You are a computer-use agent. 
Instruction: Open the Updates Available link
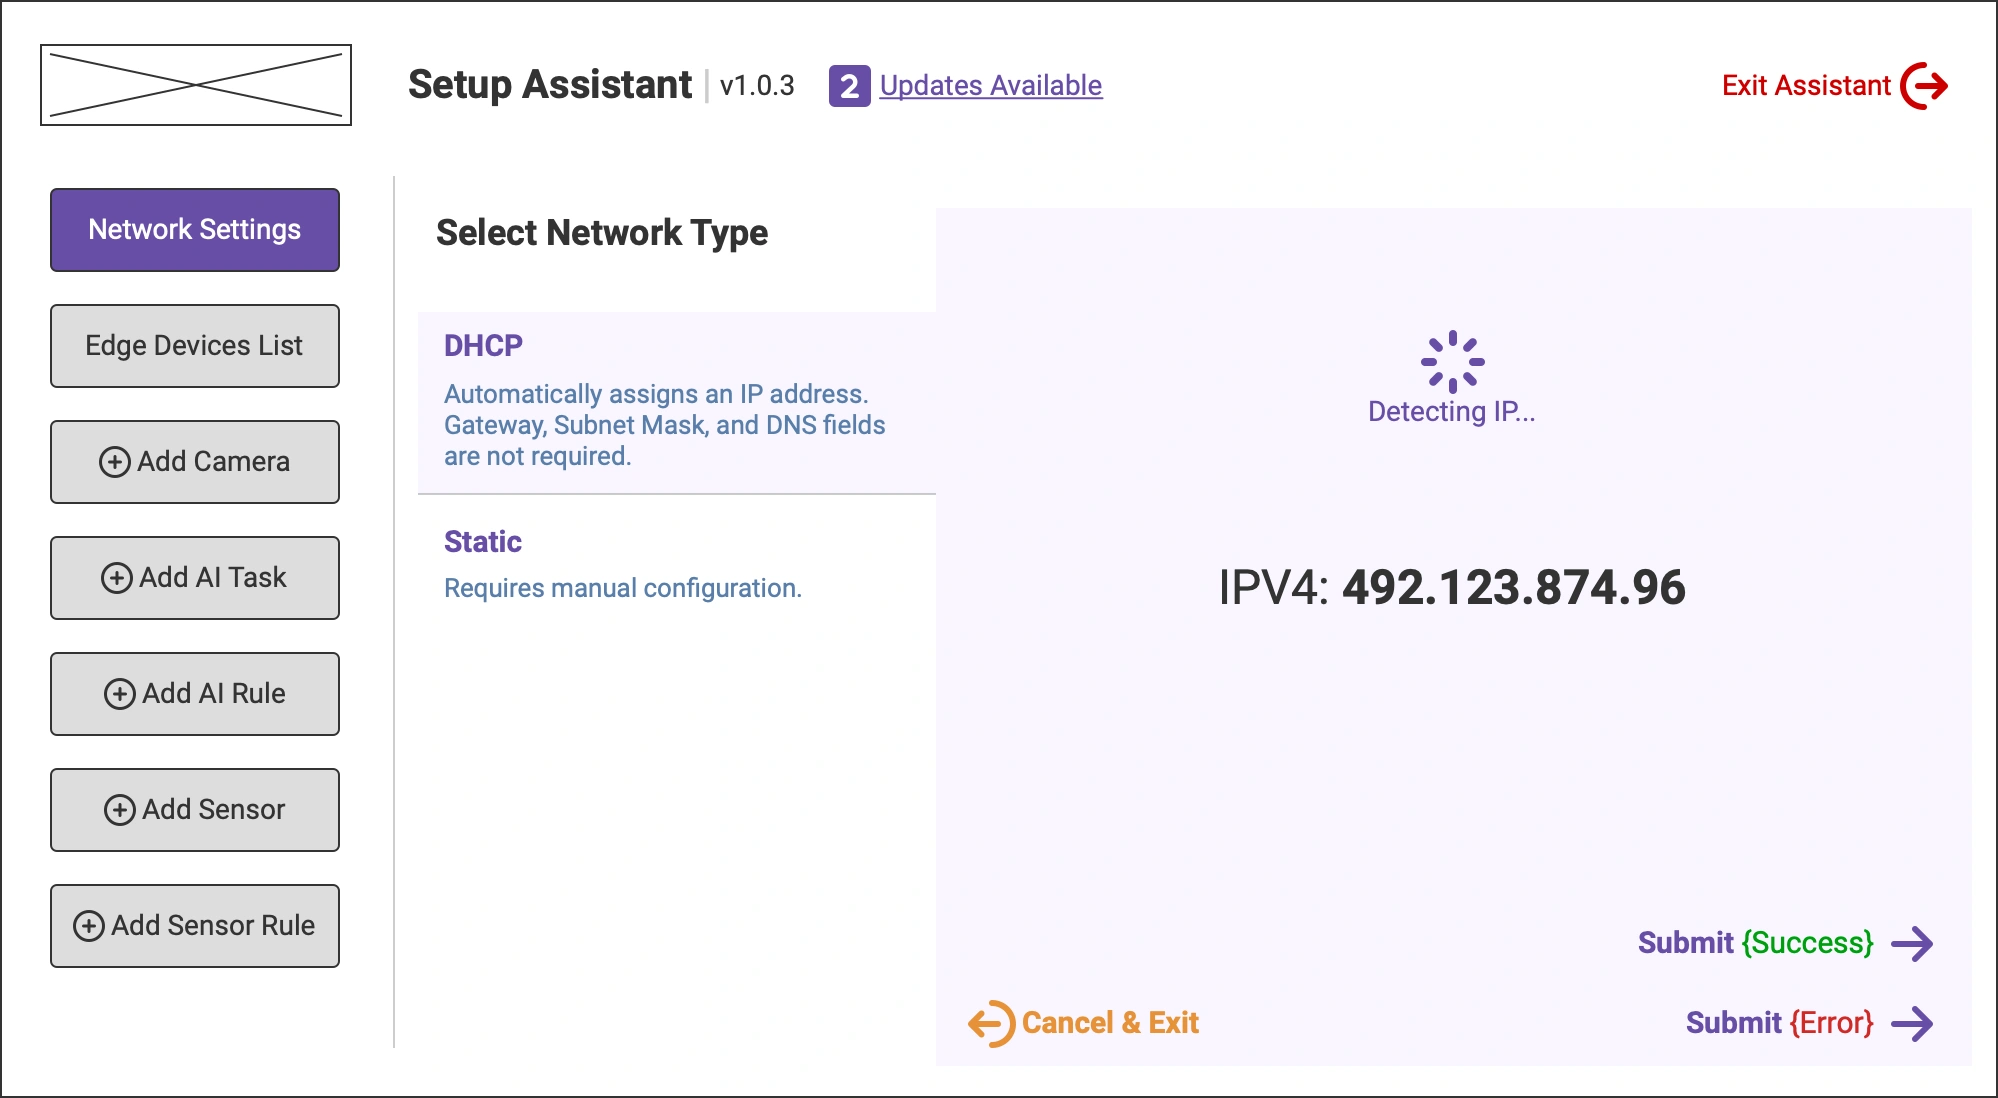pos(989,86)
